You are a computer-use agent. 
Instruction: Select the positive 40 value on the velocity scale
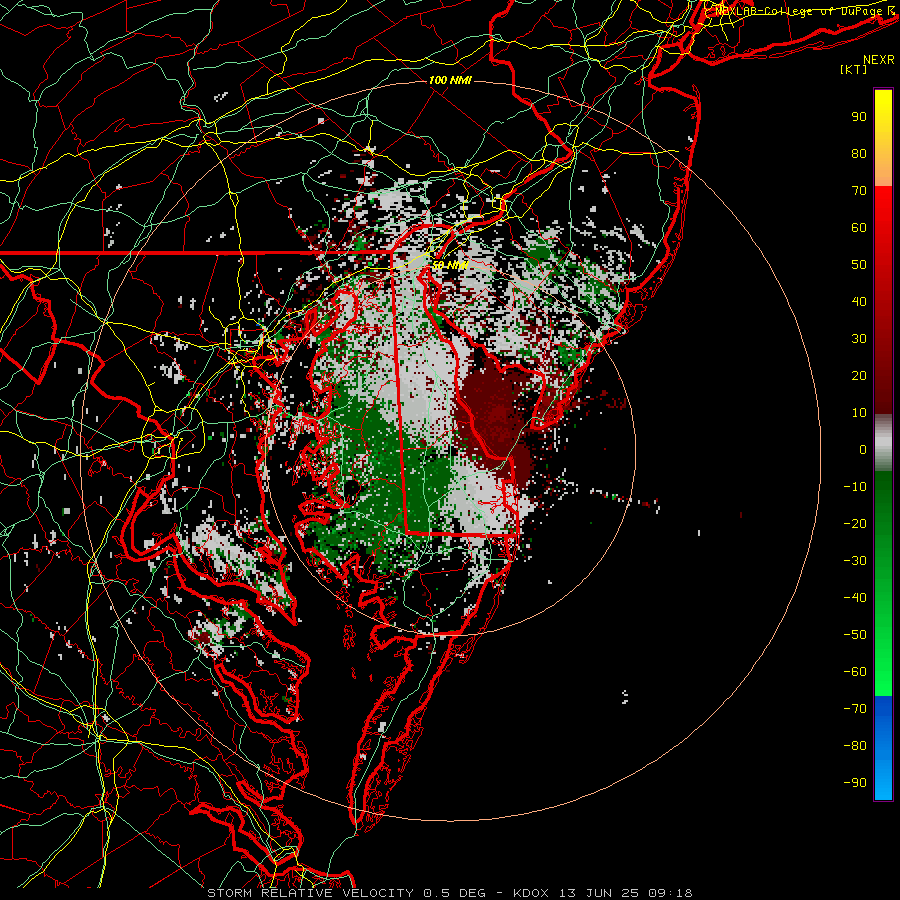[x=859, y=301]
